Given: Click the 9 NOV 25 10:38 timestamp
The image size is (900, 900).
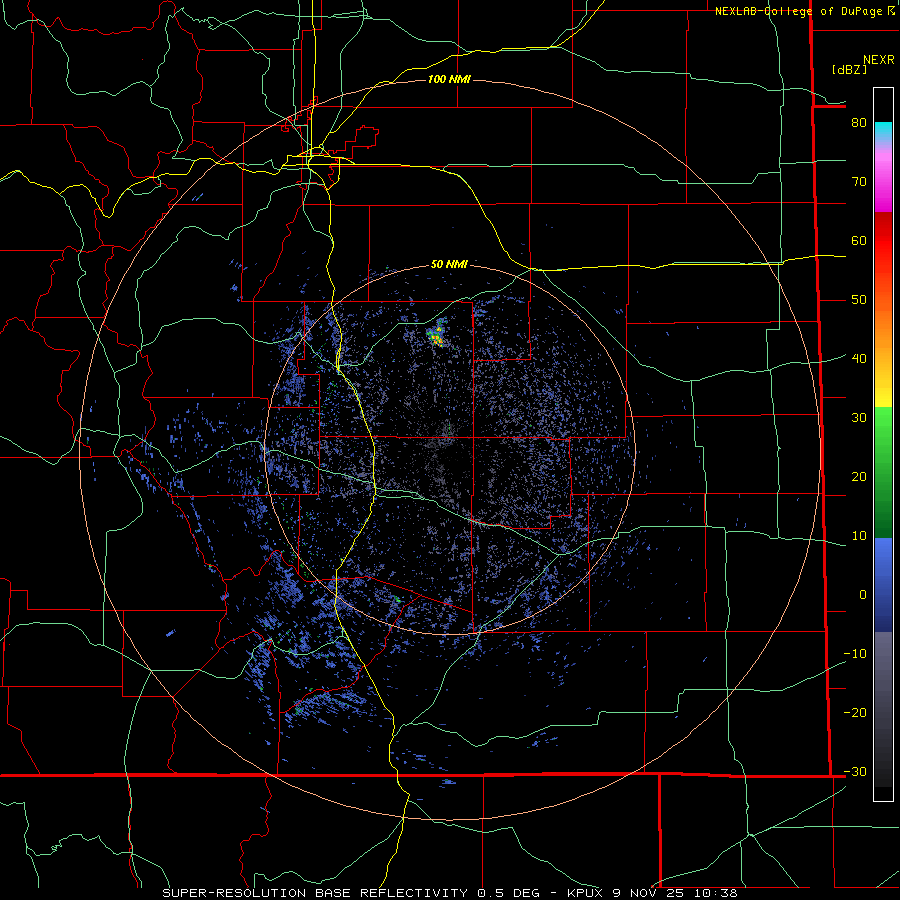Looking at the screenshot, I should pyautogui.click(x=674, y=893).
